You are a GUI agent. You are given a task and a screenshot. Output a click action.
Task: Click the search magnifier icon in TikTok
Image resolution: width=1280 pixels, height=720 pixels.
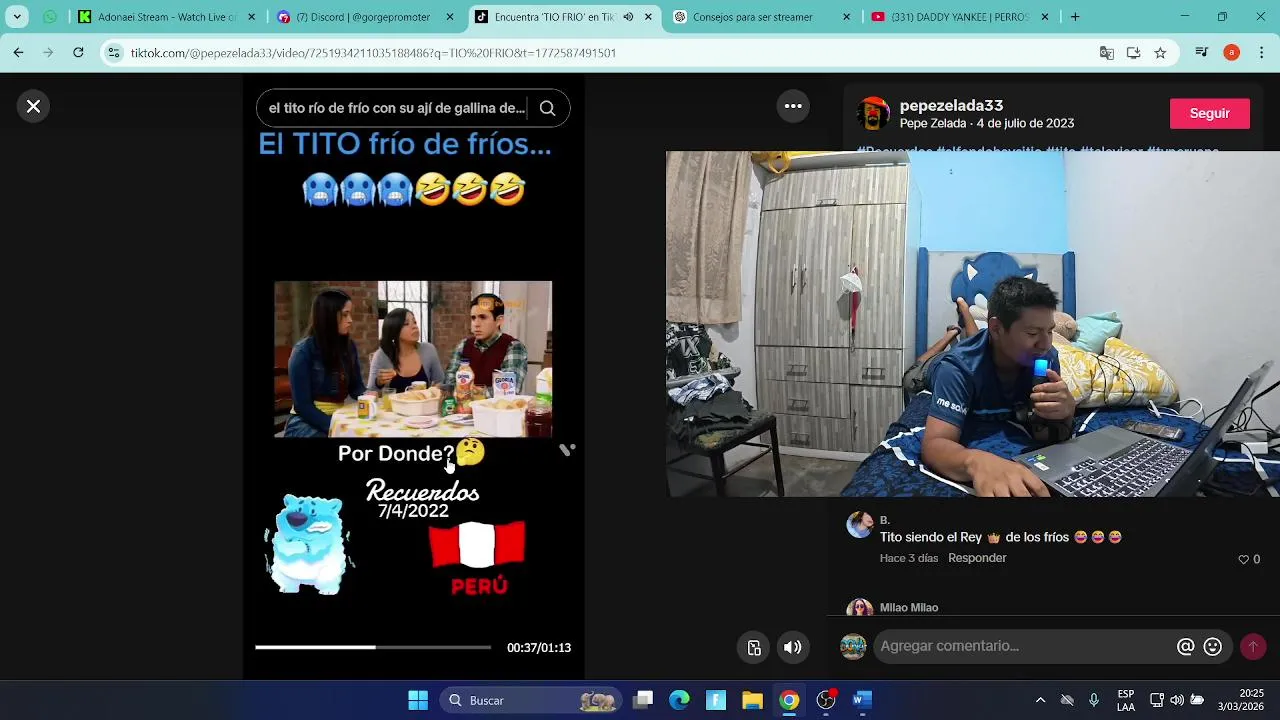coord(547,108)
